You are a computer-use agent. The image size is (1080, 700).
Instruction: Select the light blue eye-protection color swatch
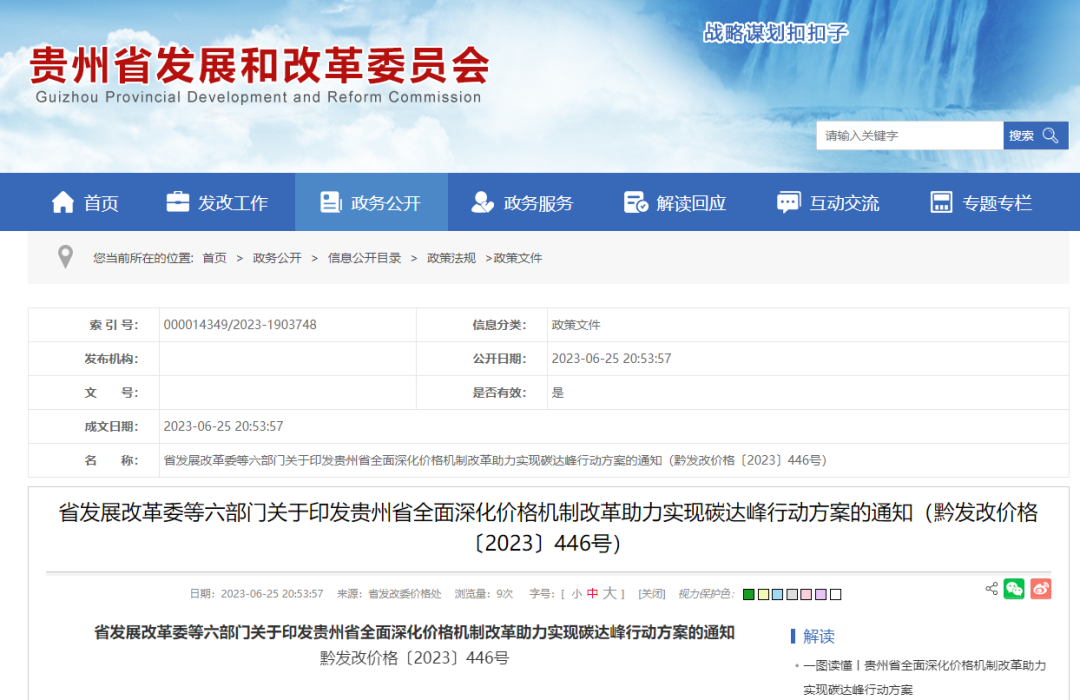point(777,594)
